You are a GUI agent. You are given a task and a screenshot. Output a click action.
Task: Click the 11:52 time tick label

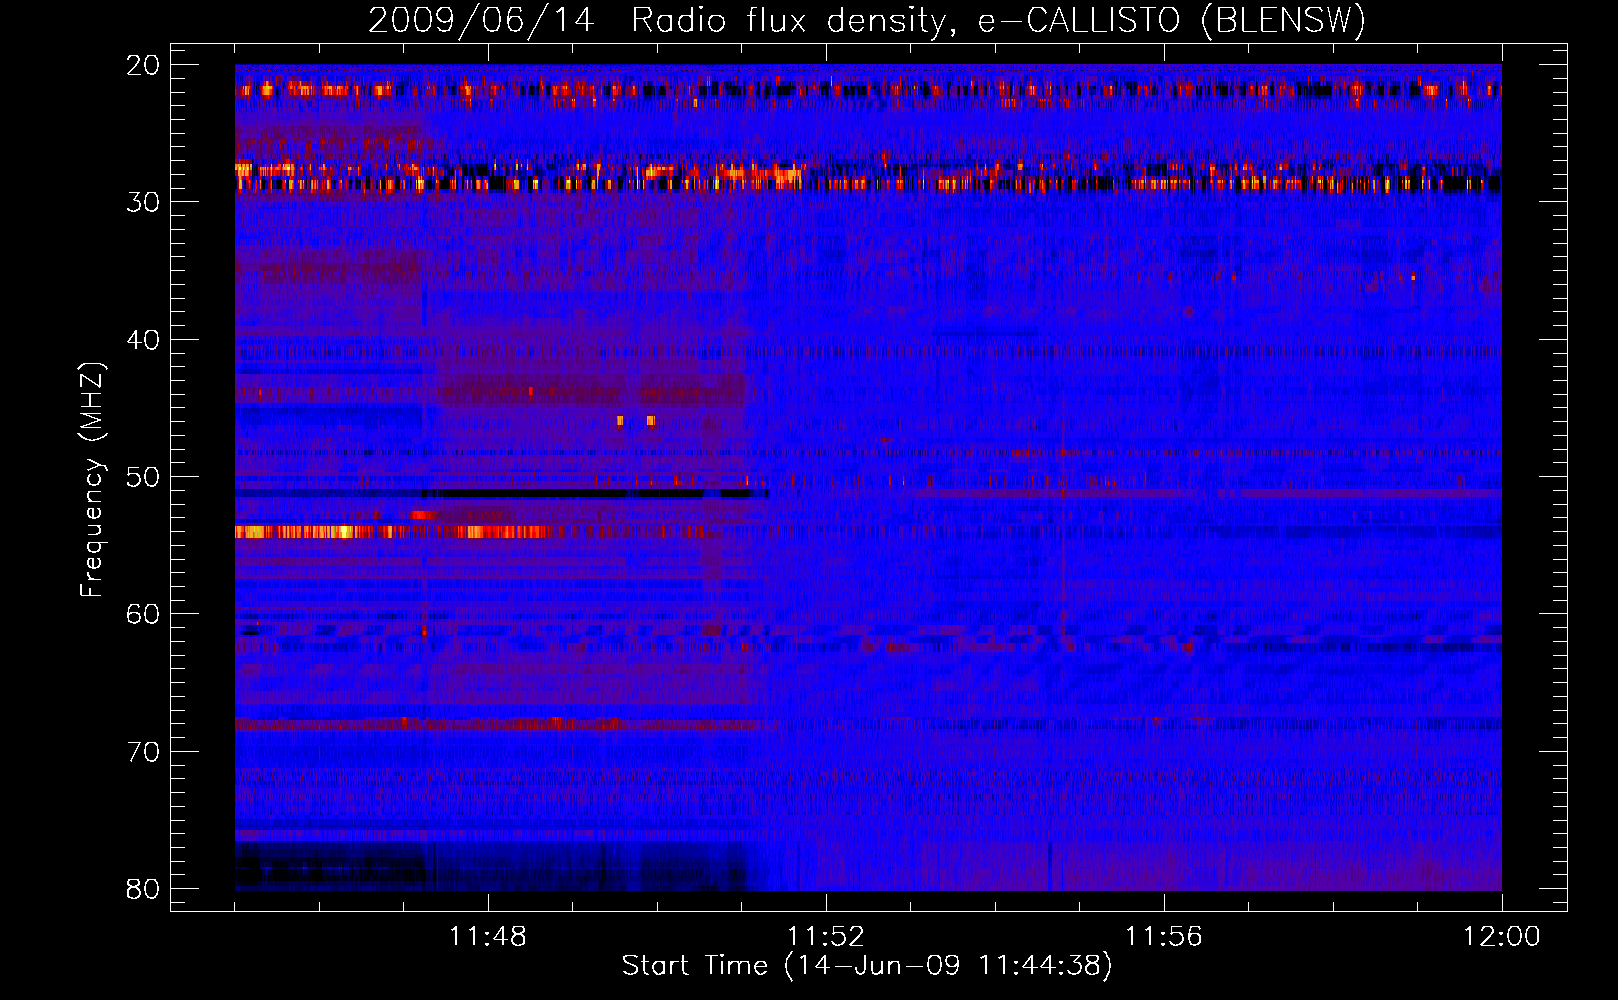coord(826,937)
